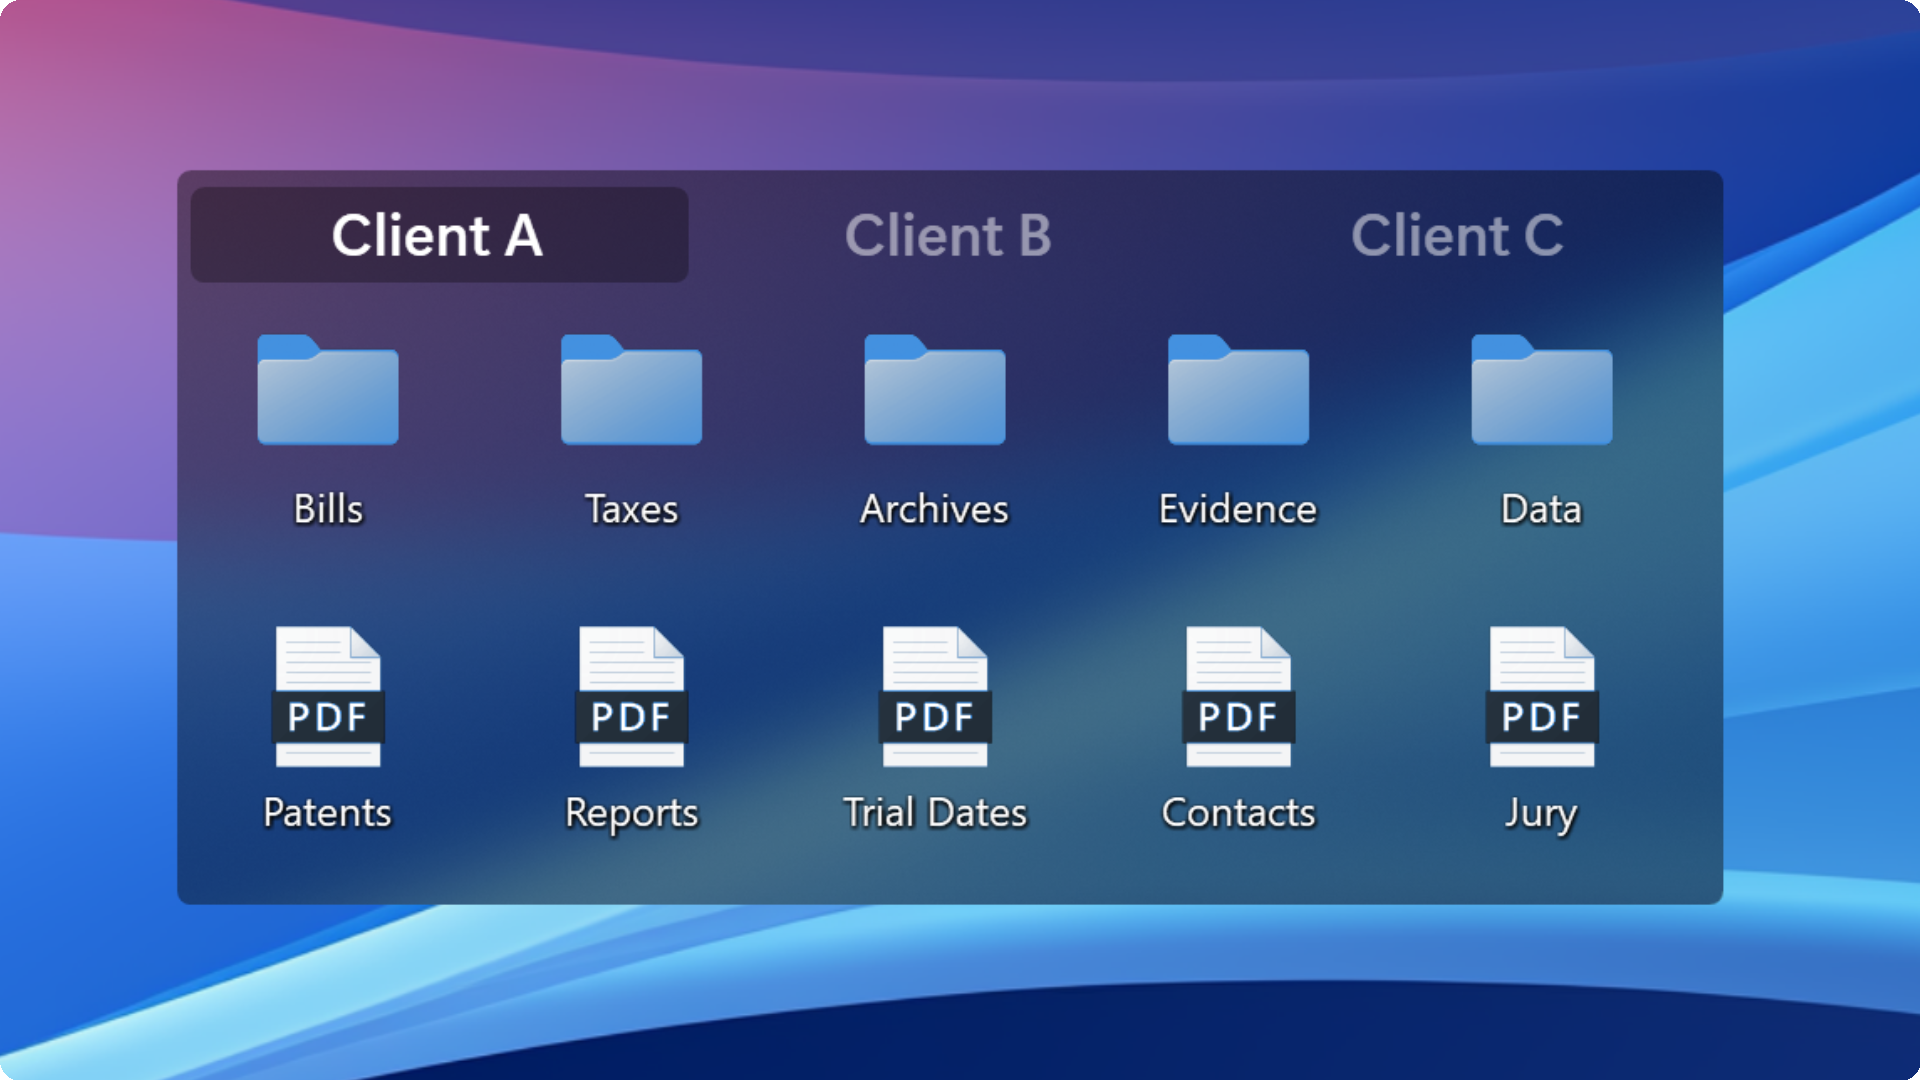Open the Jury PDF file icon
1920x1080 pixels.
(1542, 697)
